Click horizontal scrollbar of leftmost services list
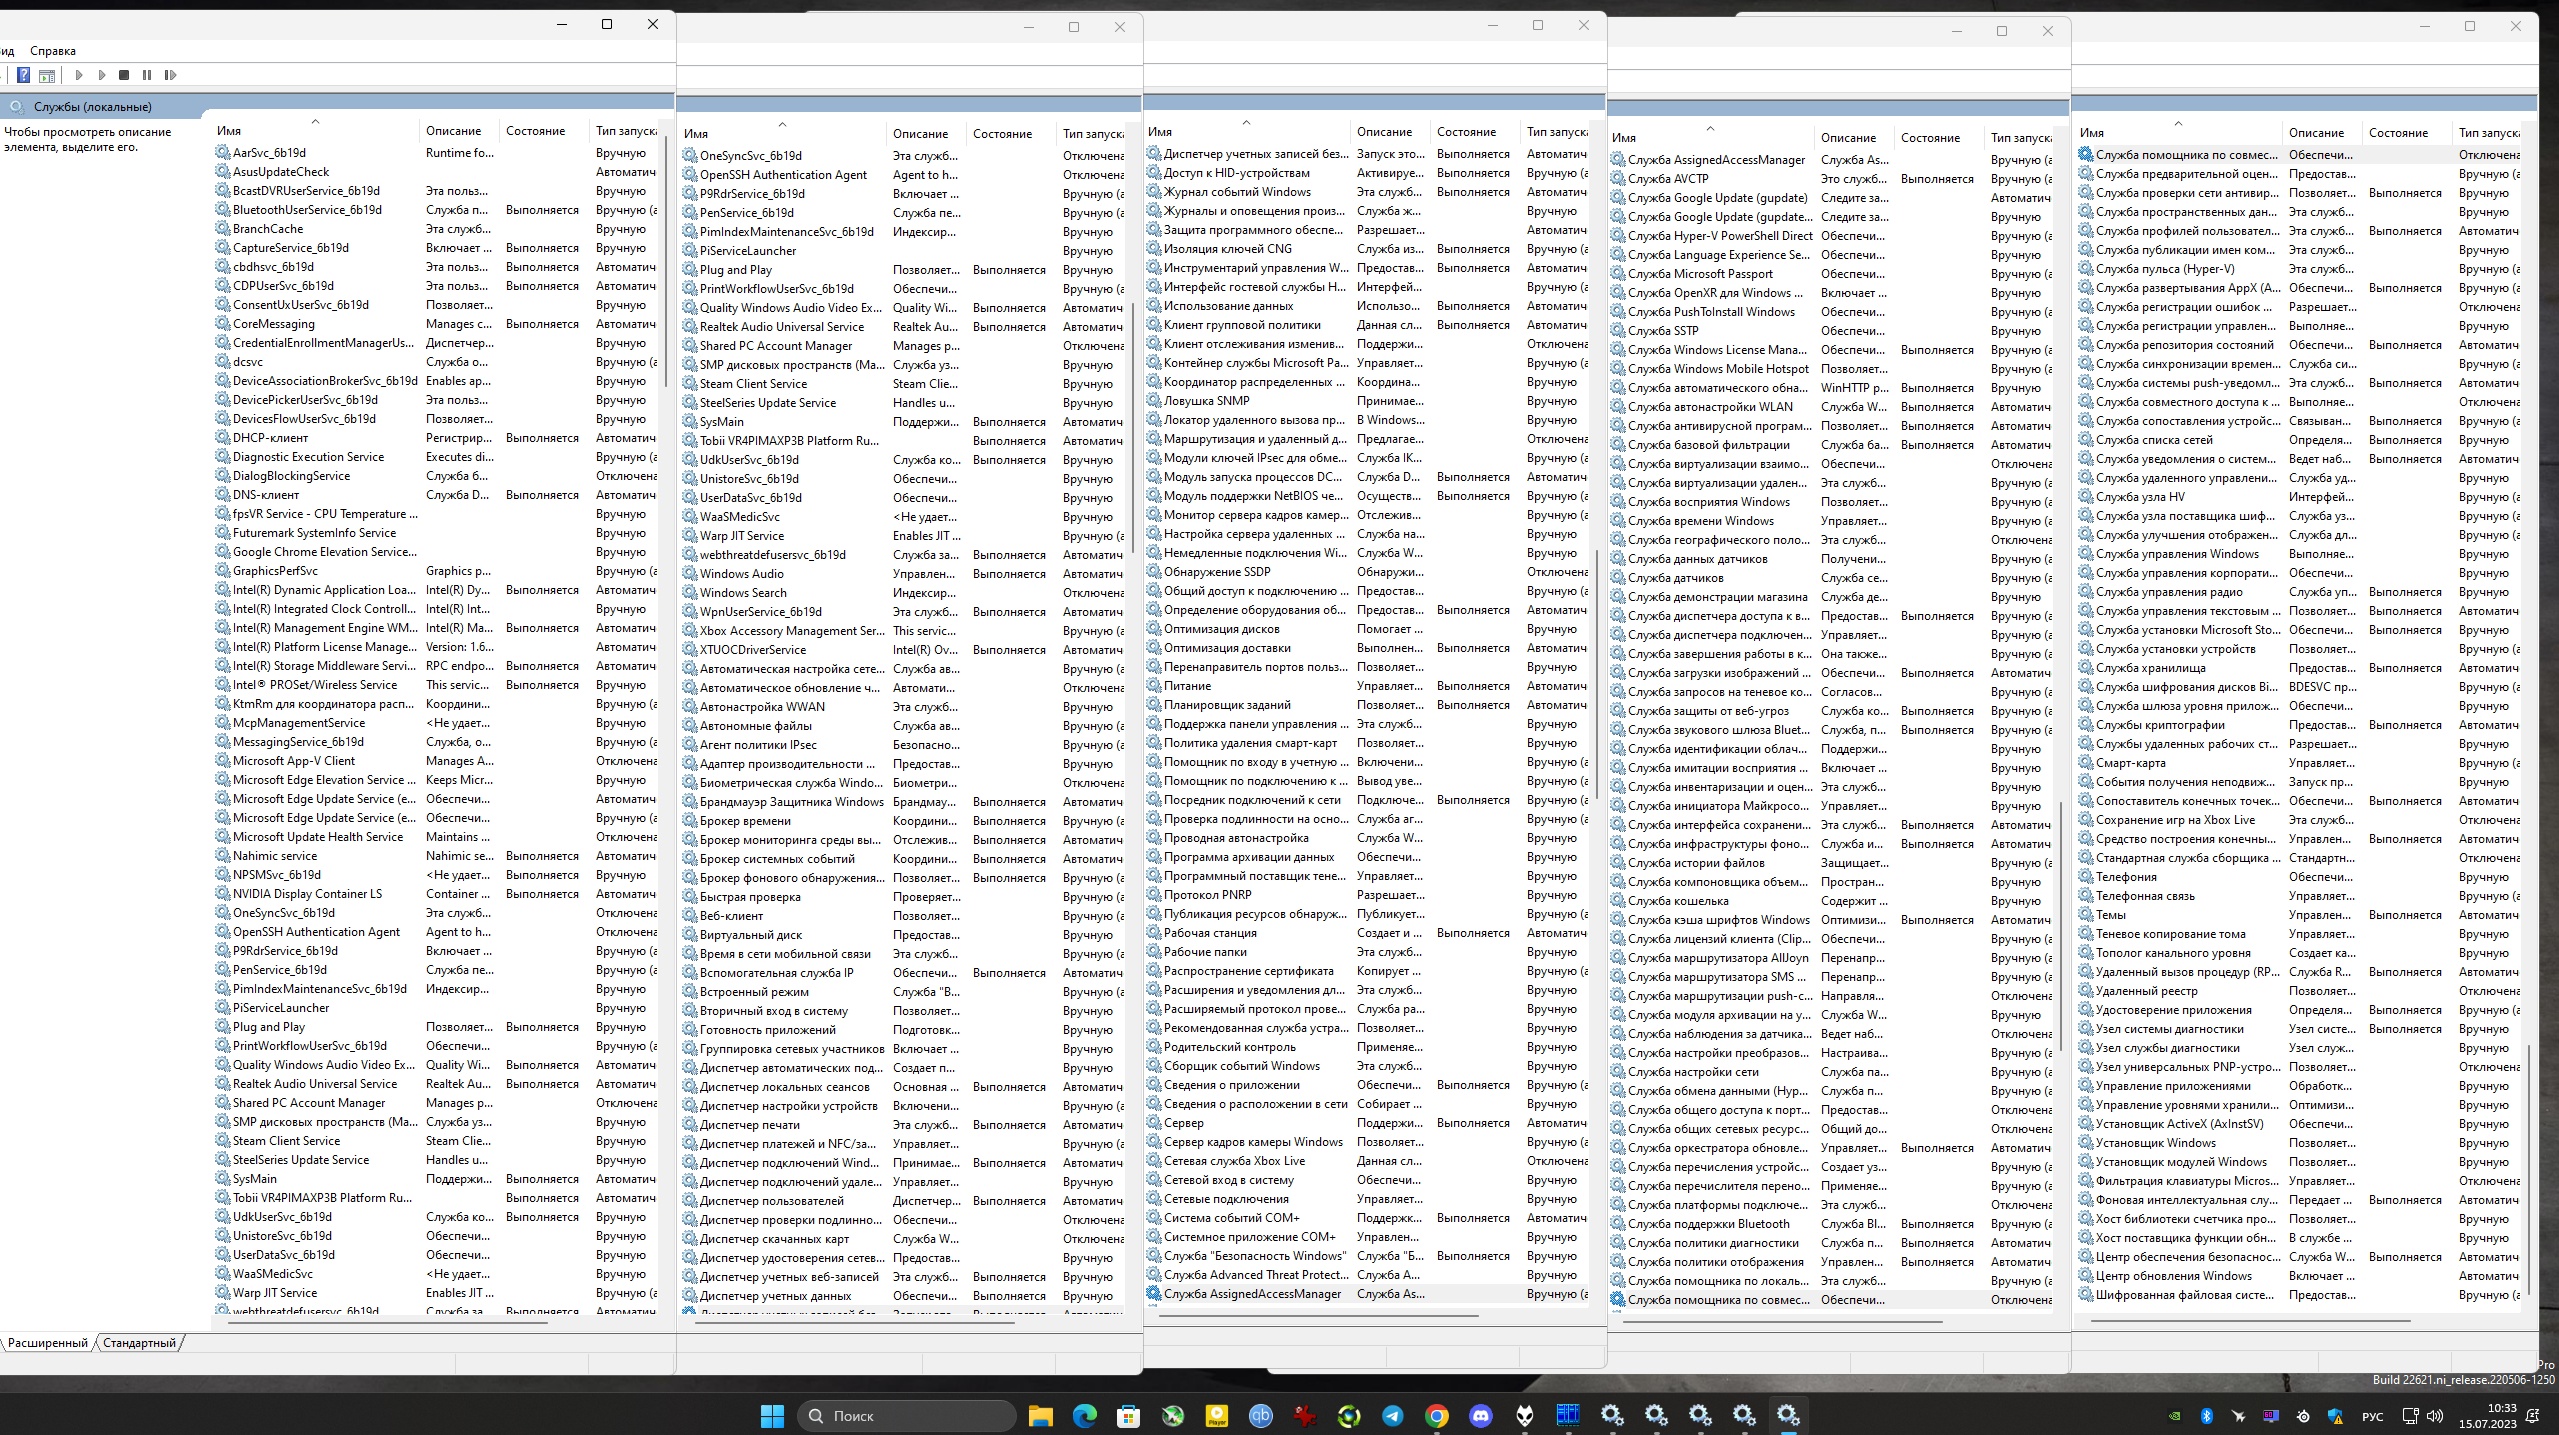 tap(388, 1322)
